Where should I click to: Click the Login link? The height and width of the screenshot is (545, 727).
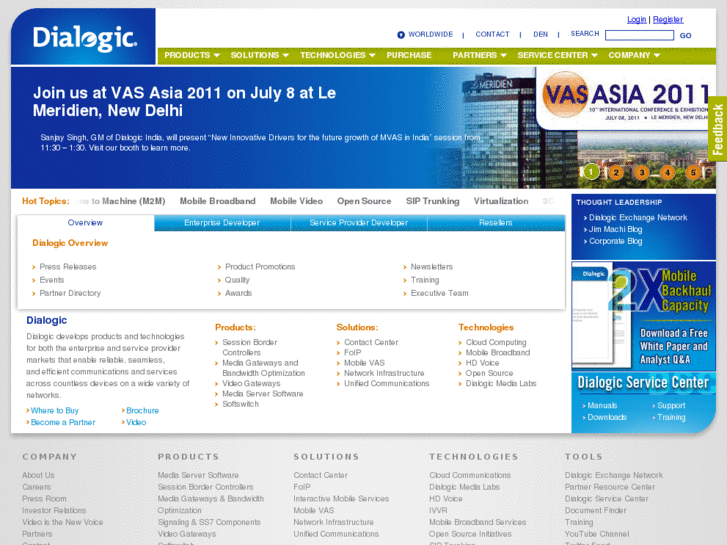[x=637, y=19]
